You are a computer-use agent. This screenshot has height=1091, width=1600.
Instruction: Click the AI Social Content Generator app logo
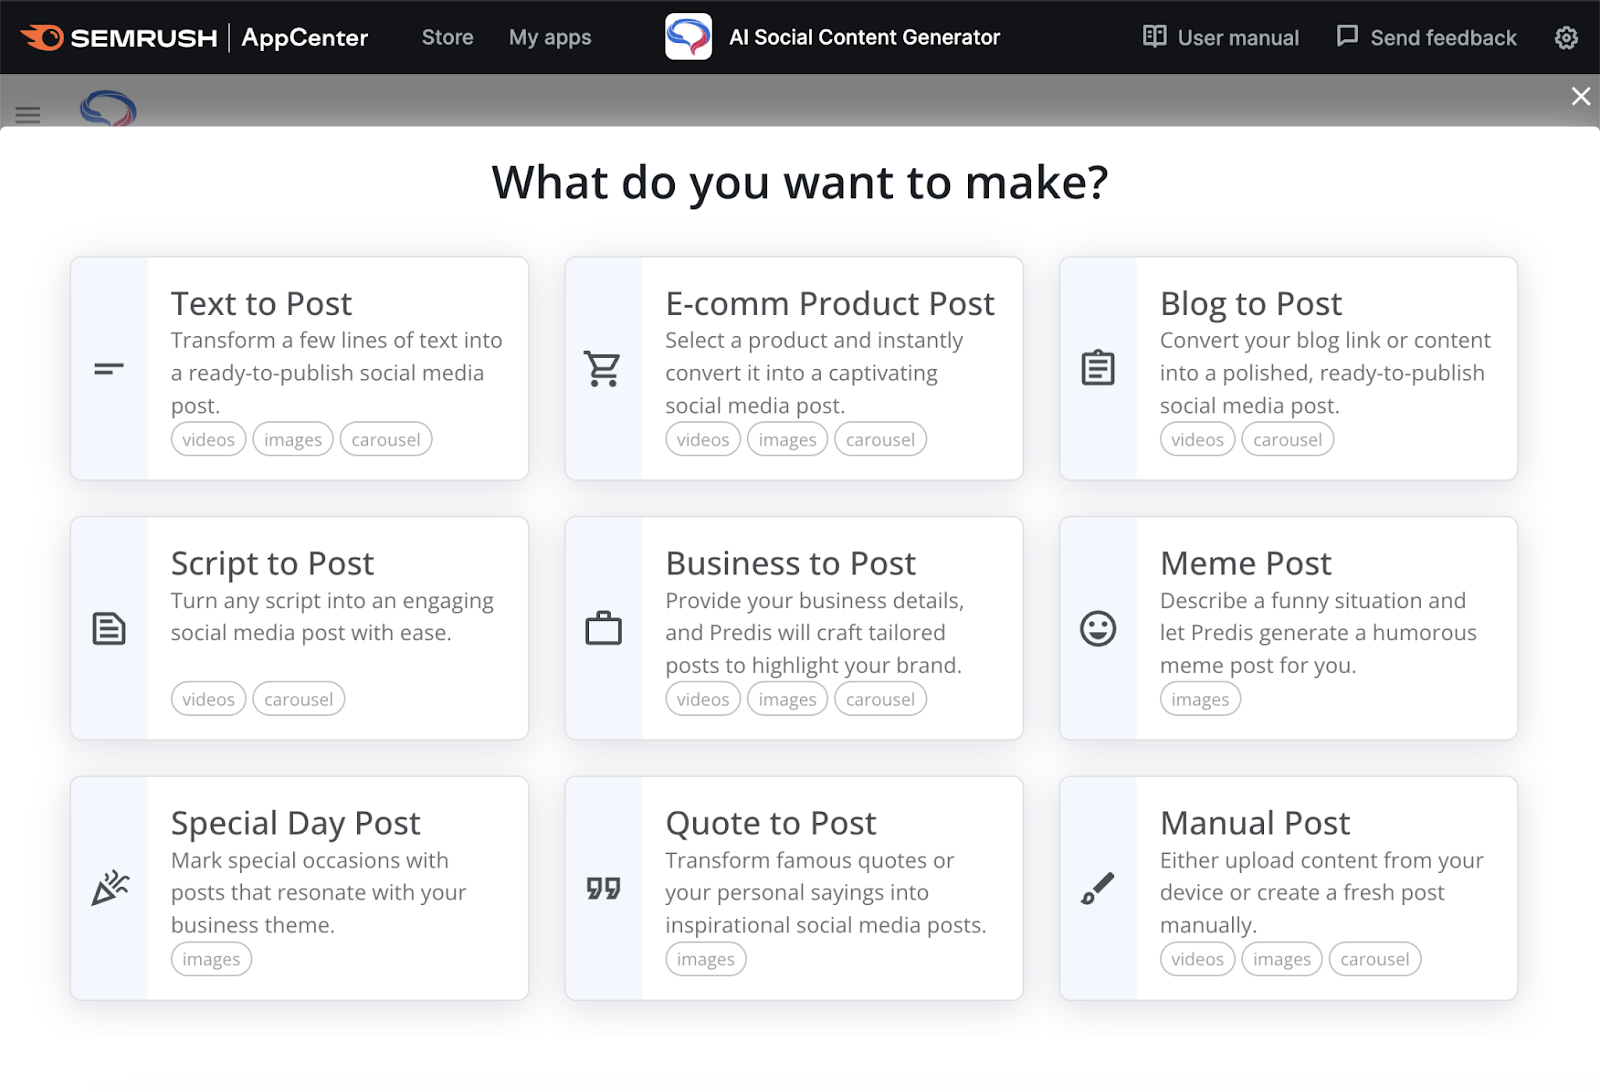click(687, 37)
